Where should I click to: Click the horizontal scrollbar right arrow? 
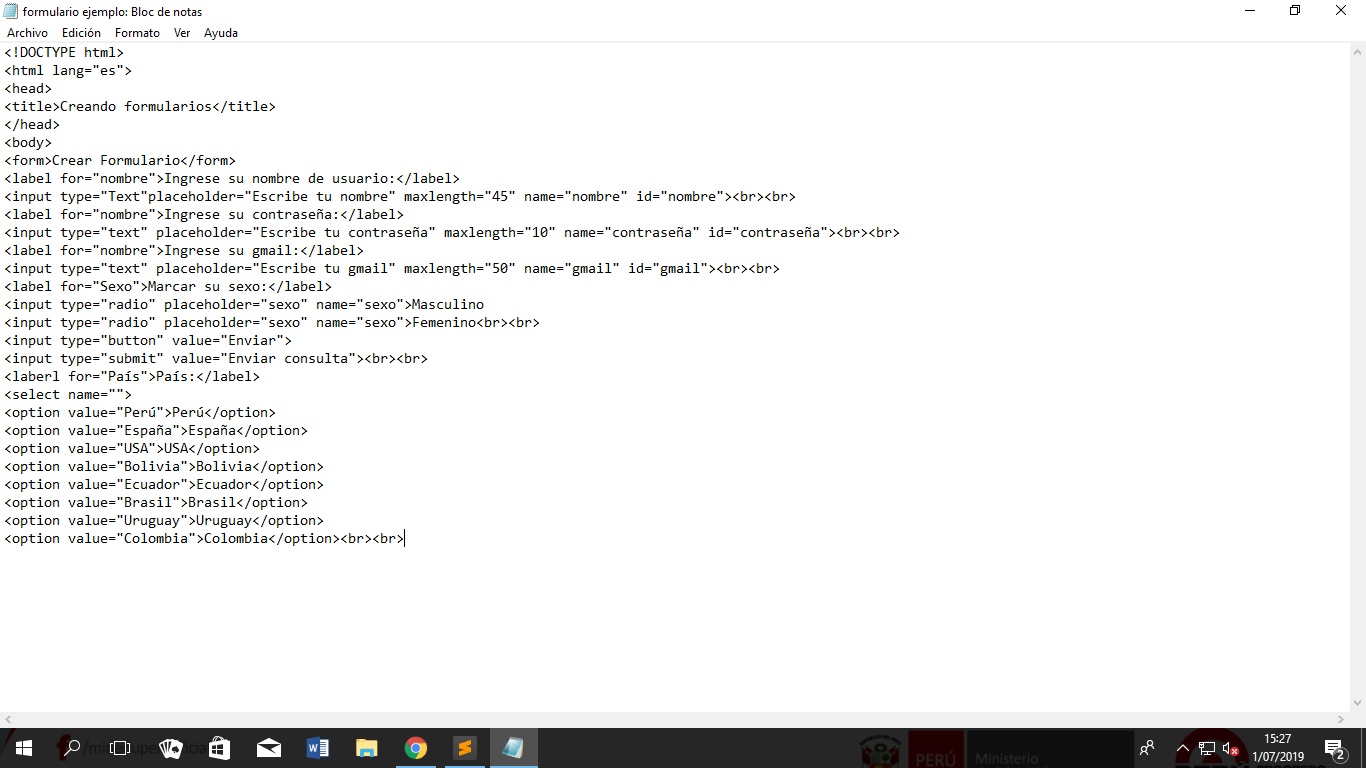coord(1341,720)
